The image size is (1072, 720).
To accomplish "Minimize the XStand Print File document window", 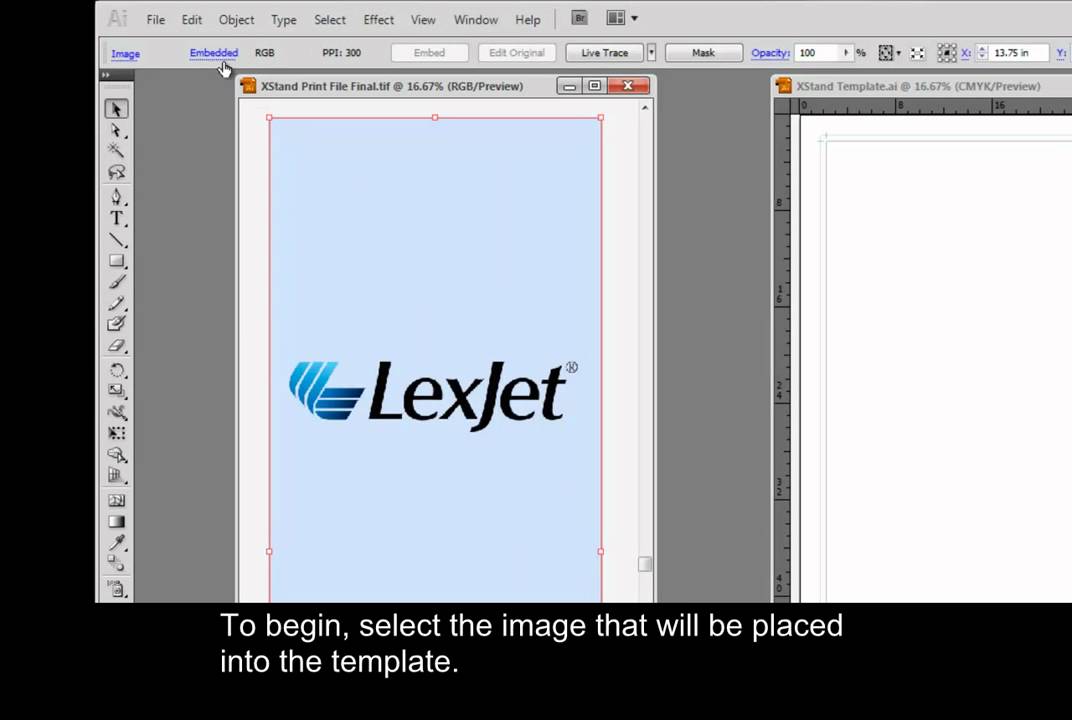I will [x=570, y=85].
